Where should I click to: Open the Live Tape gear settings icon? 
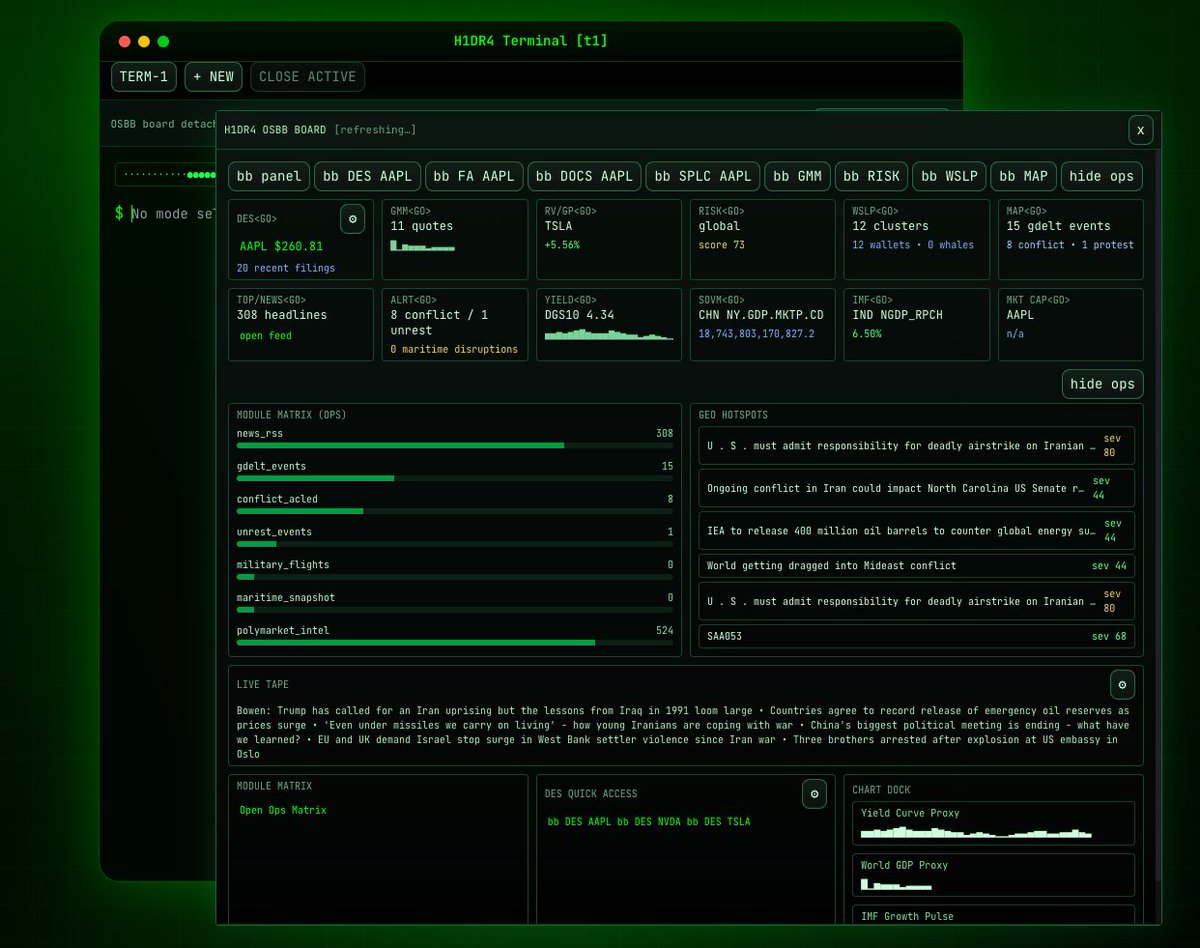click(x=1122, y=684)
